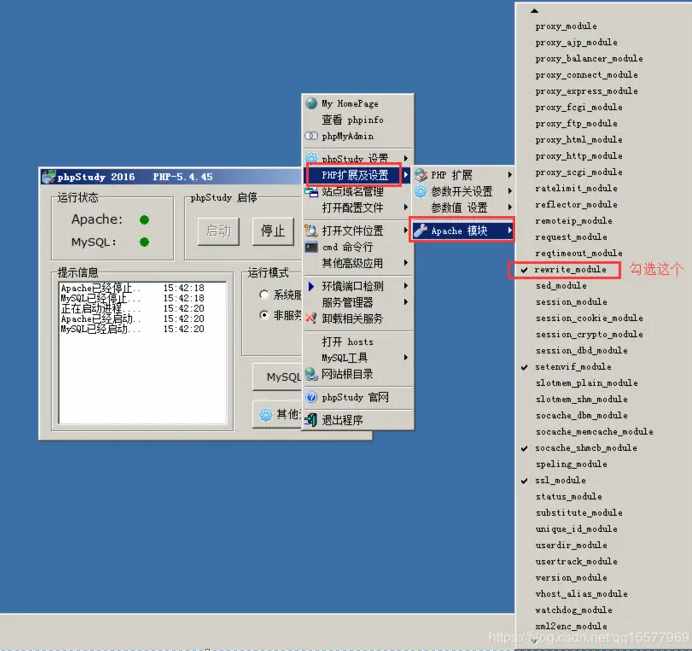This screenshot has height=651, width=692.
Task: Select remoteip_module entry
Action: pos(574,221)
